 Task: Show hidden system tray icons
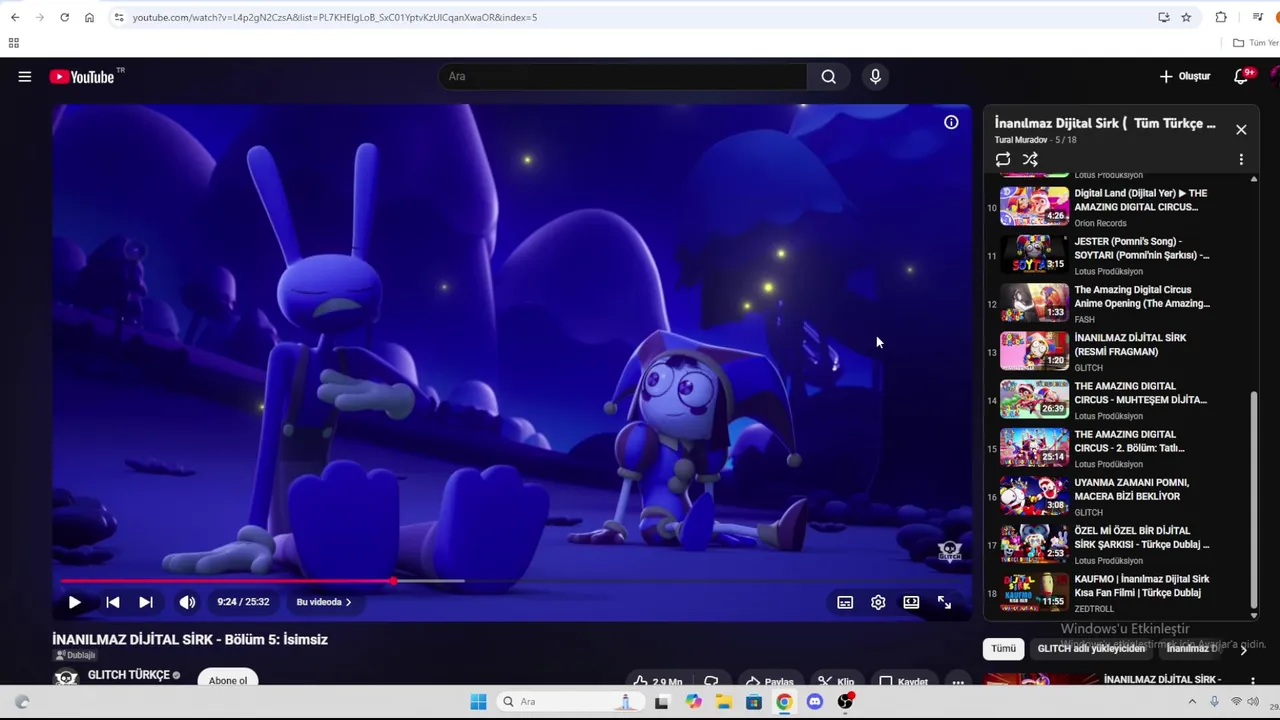click(x=1192, y=702)
